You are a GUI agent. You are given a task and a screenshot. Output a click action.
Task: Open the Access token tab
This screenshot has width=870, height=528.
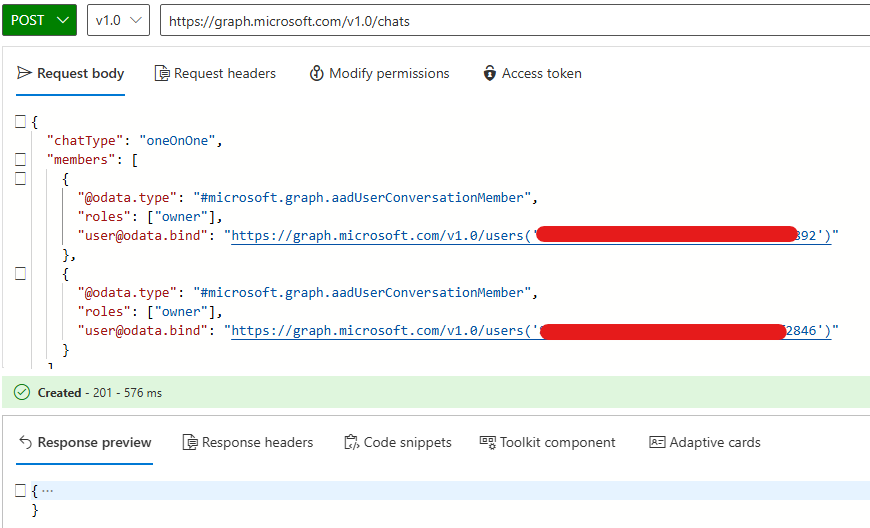[533, 74]
